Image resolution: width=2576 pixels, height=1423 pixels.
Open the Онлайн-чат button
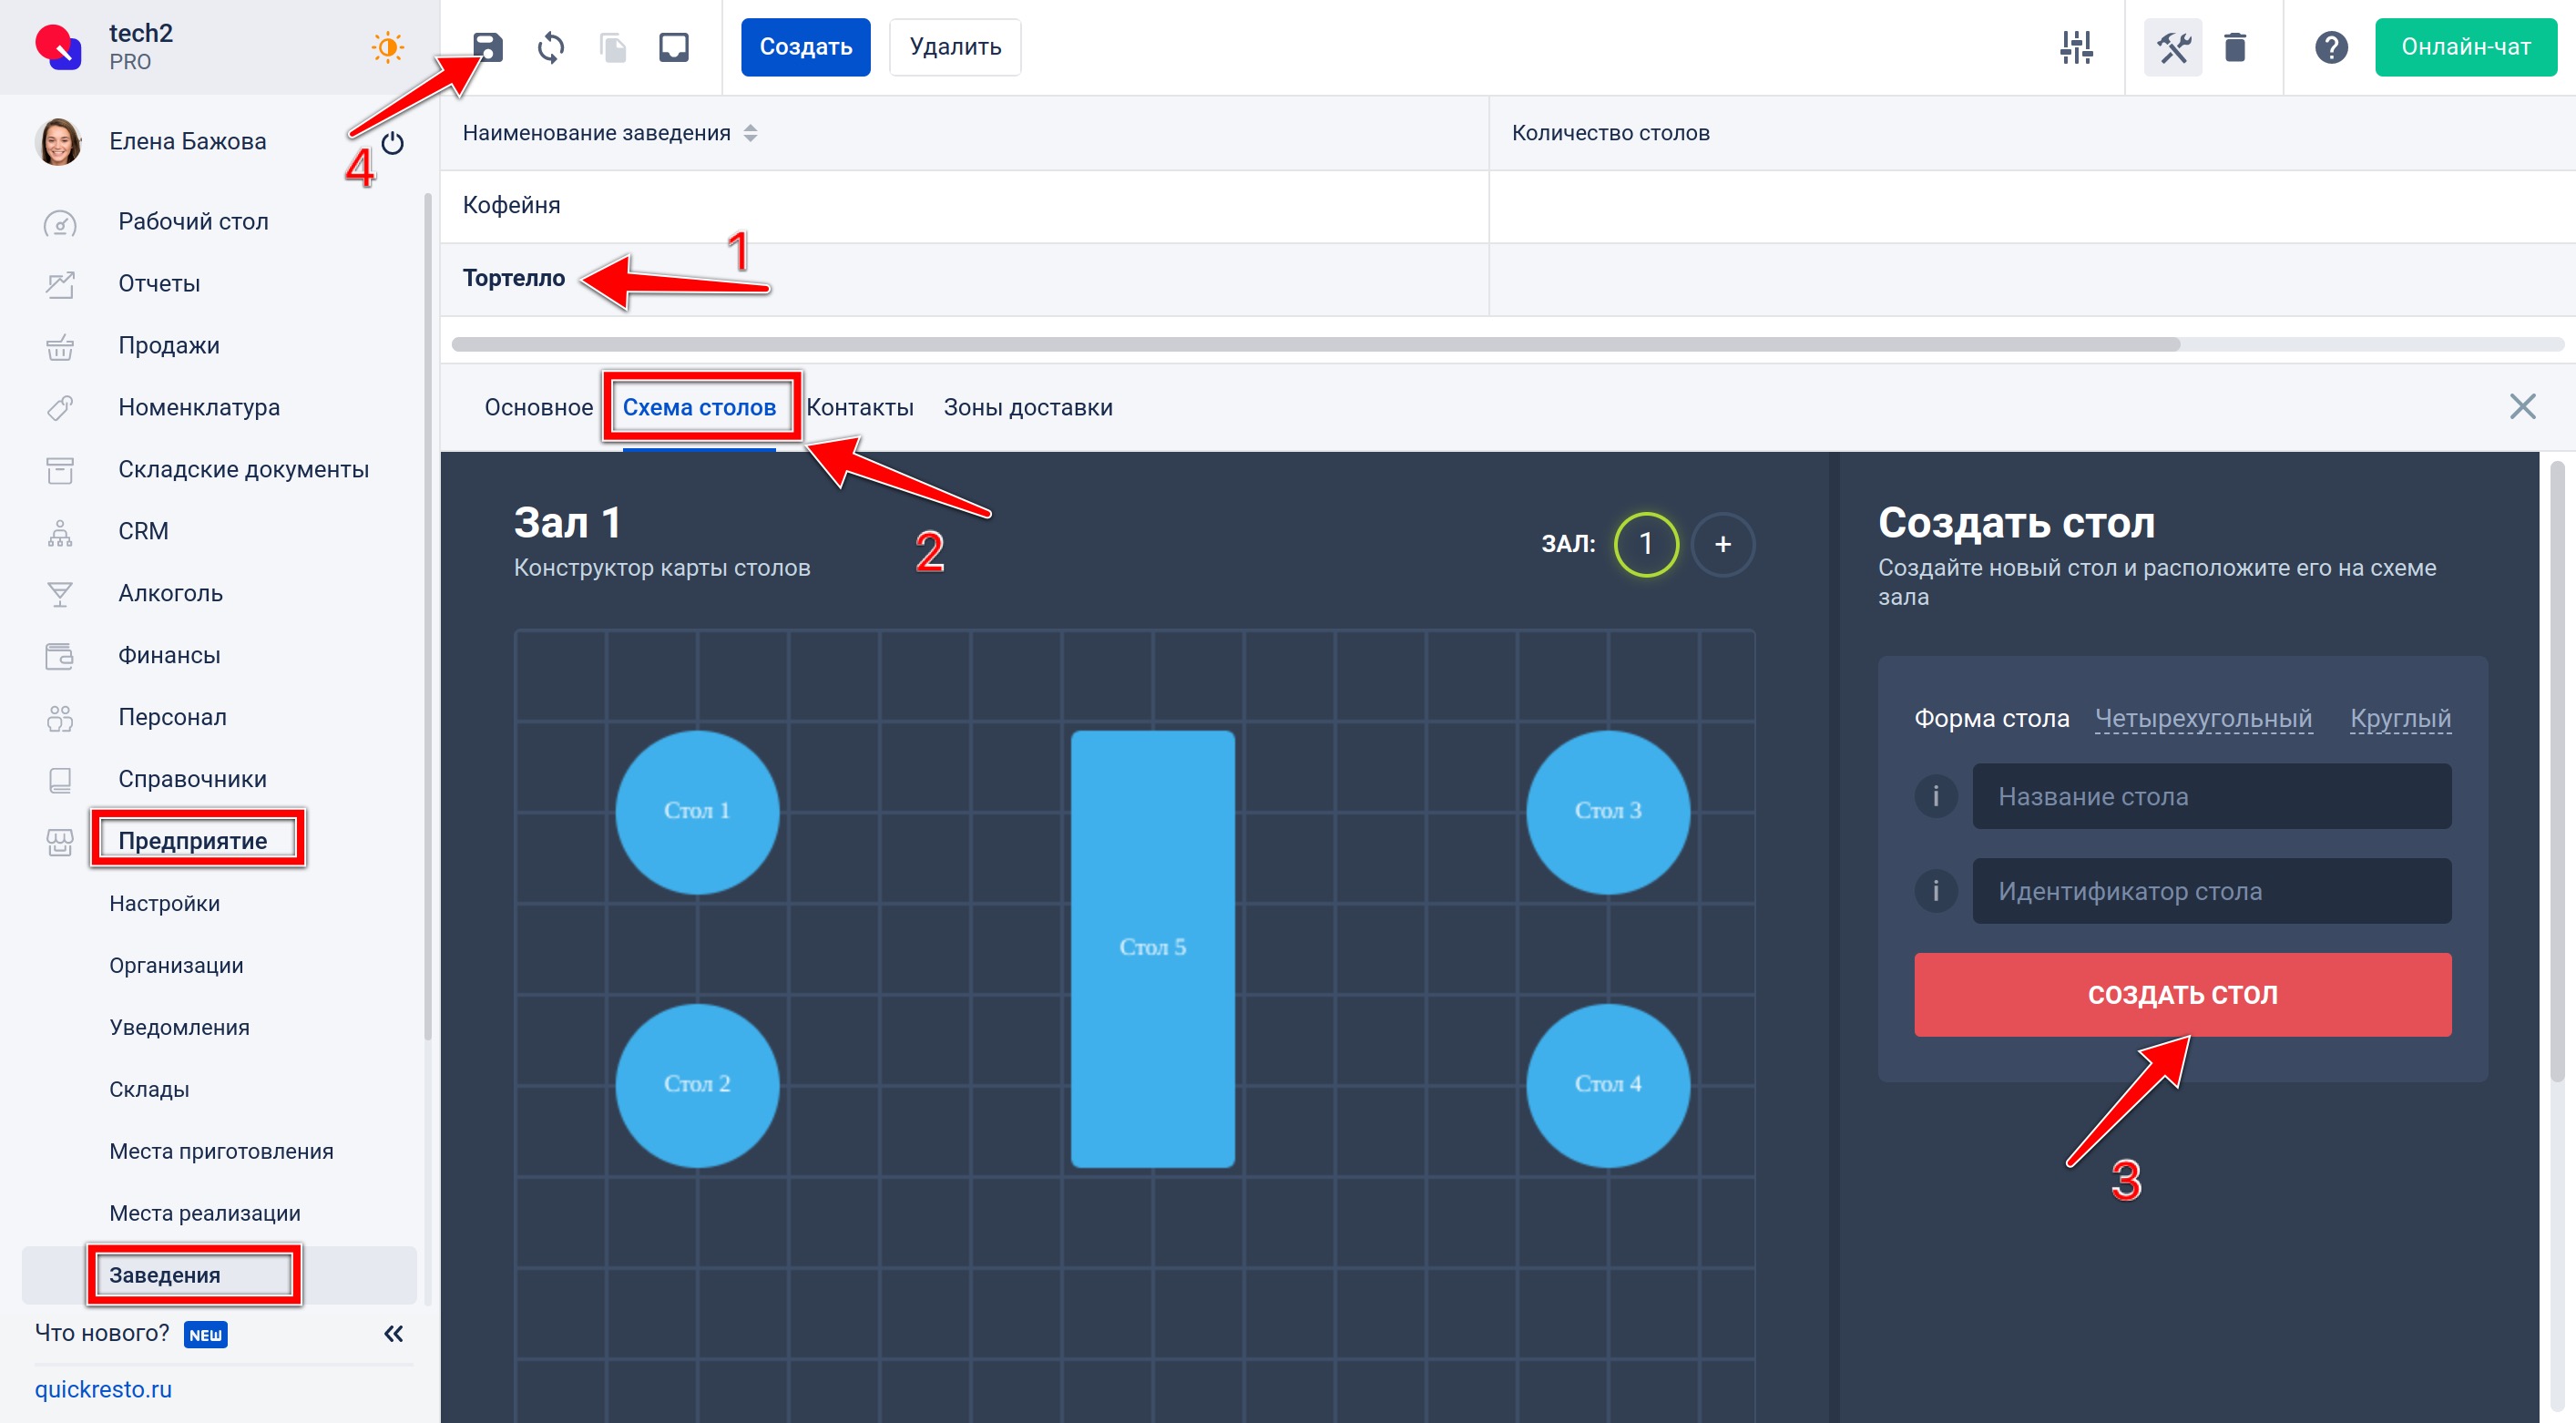(2465, 47)
